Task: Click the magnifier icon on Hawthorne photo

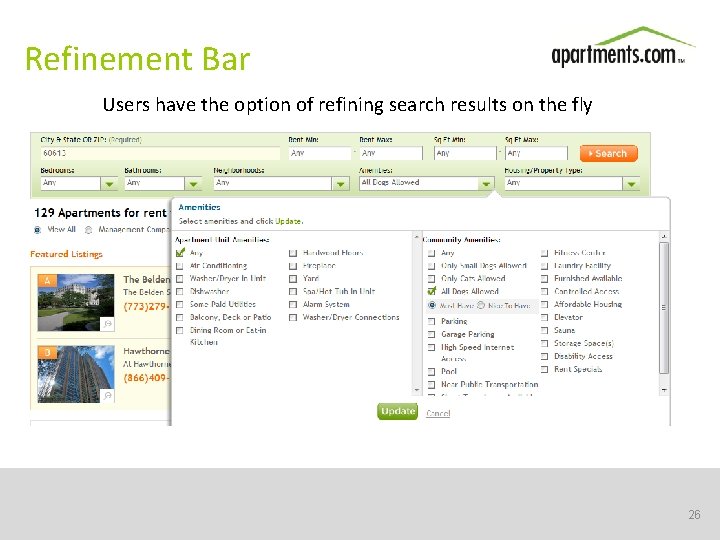Action: point(107,396)
